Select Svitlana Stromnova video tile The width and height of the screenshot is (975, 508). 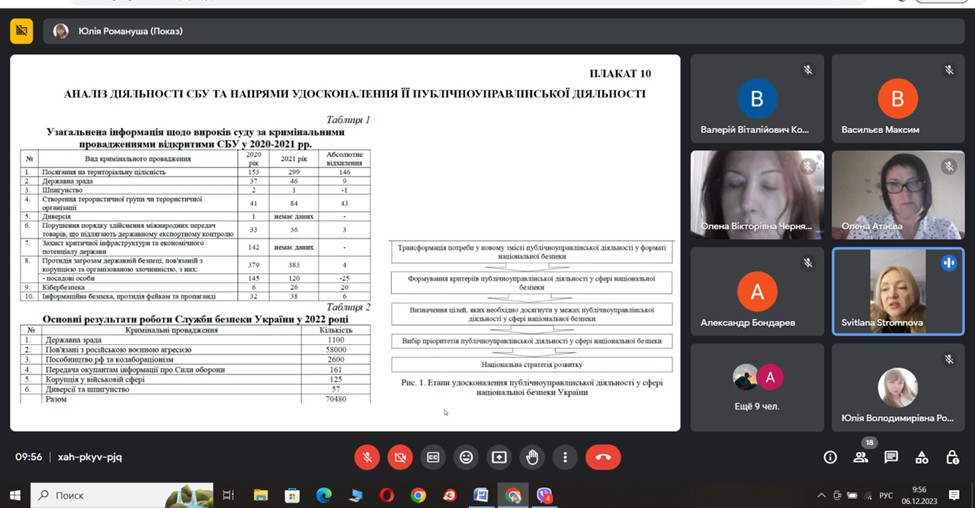tap(898, 292)
